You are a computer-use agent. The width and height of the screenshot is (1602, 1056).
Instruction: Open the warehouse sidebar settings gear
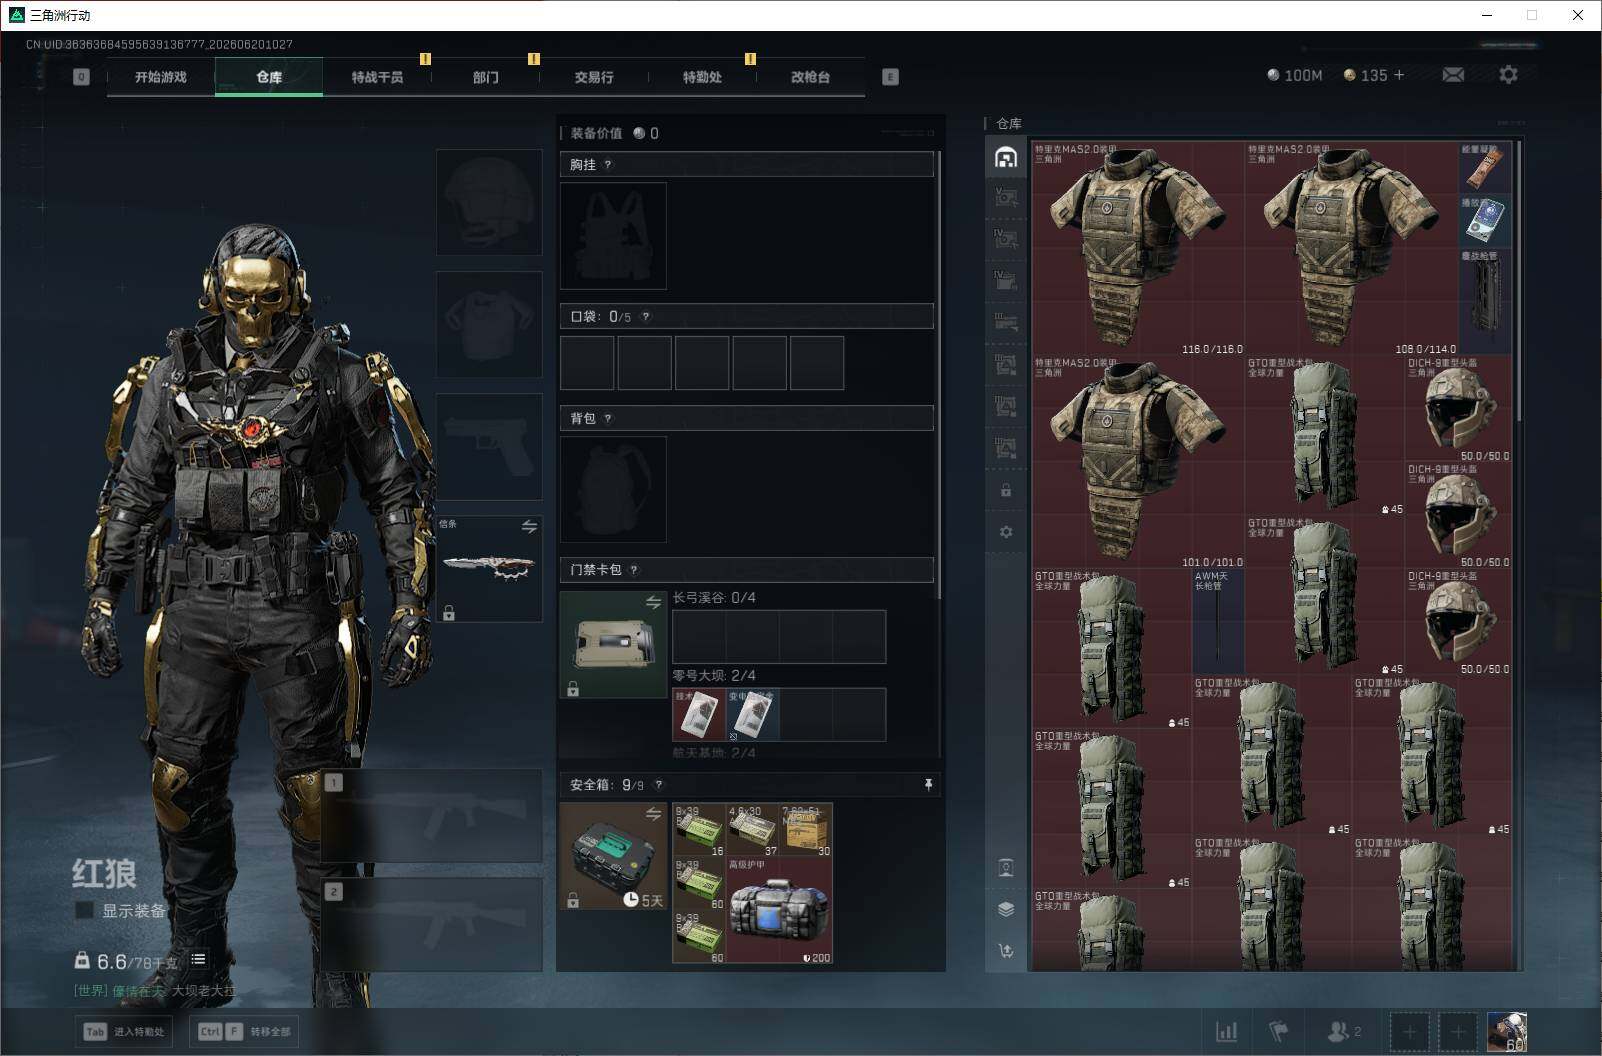click(x=1006, y=532)
